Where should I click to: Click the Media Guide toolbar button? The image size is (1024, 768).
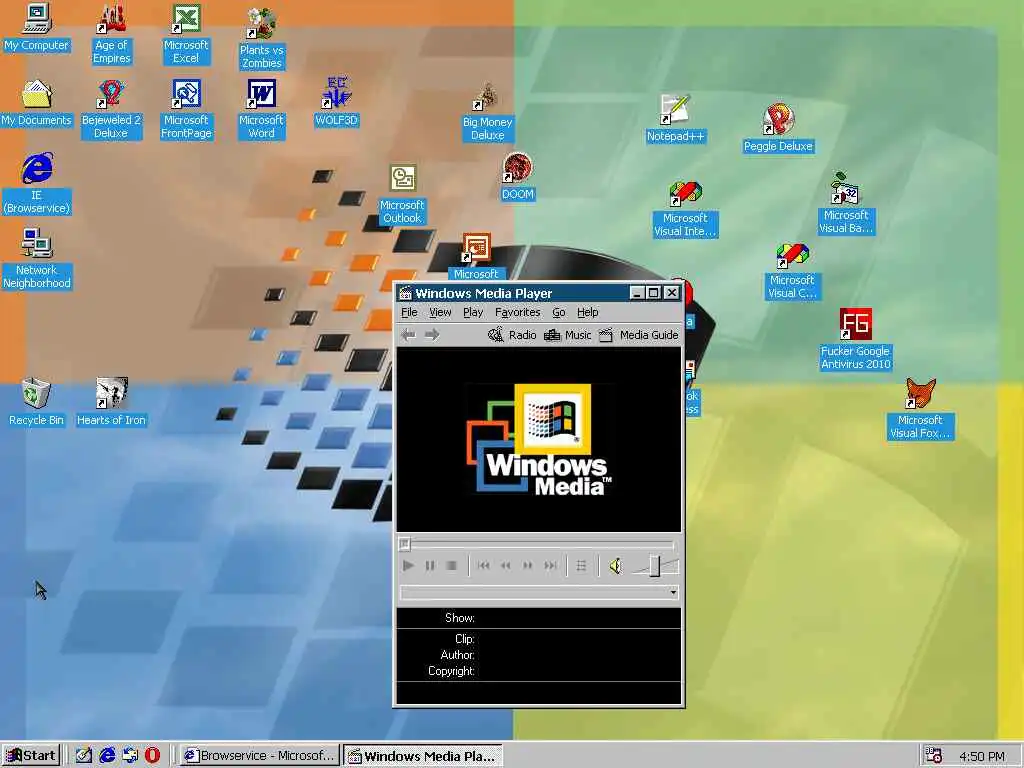639,335
